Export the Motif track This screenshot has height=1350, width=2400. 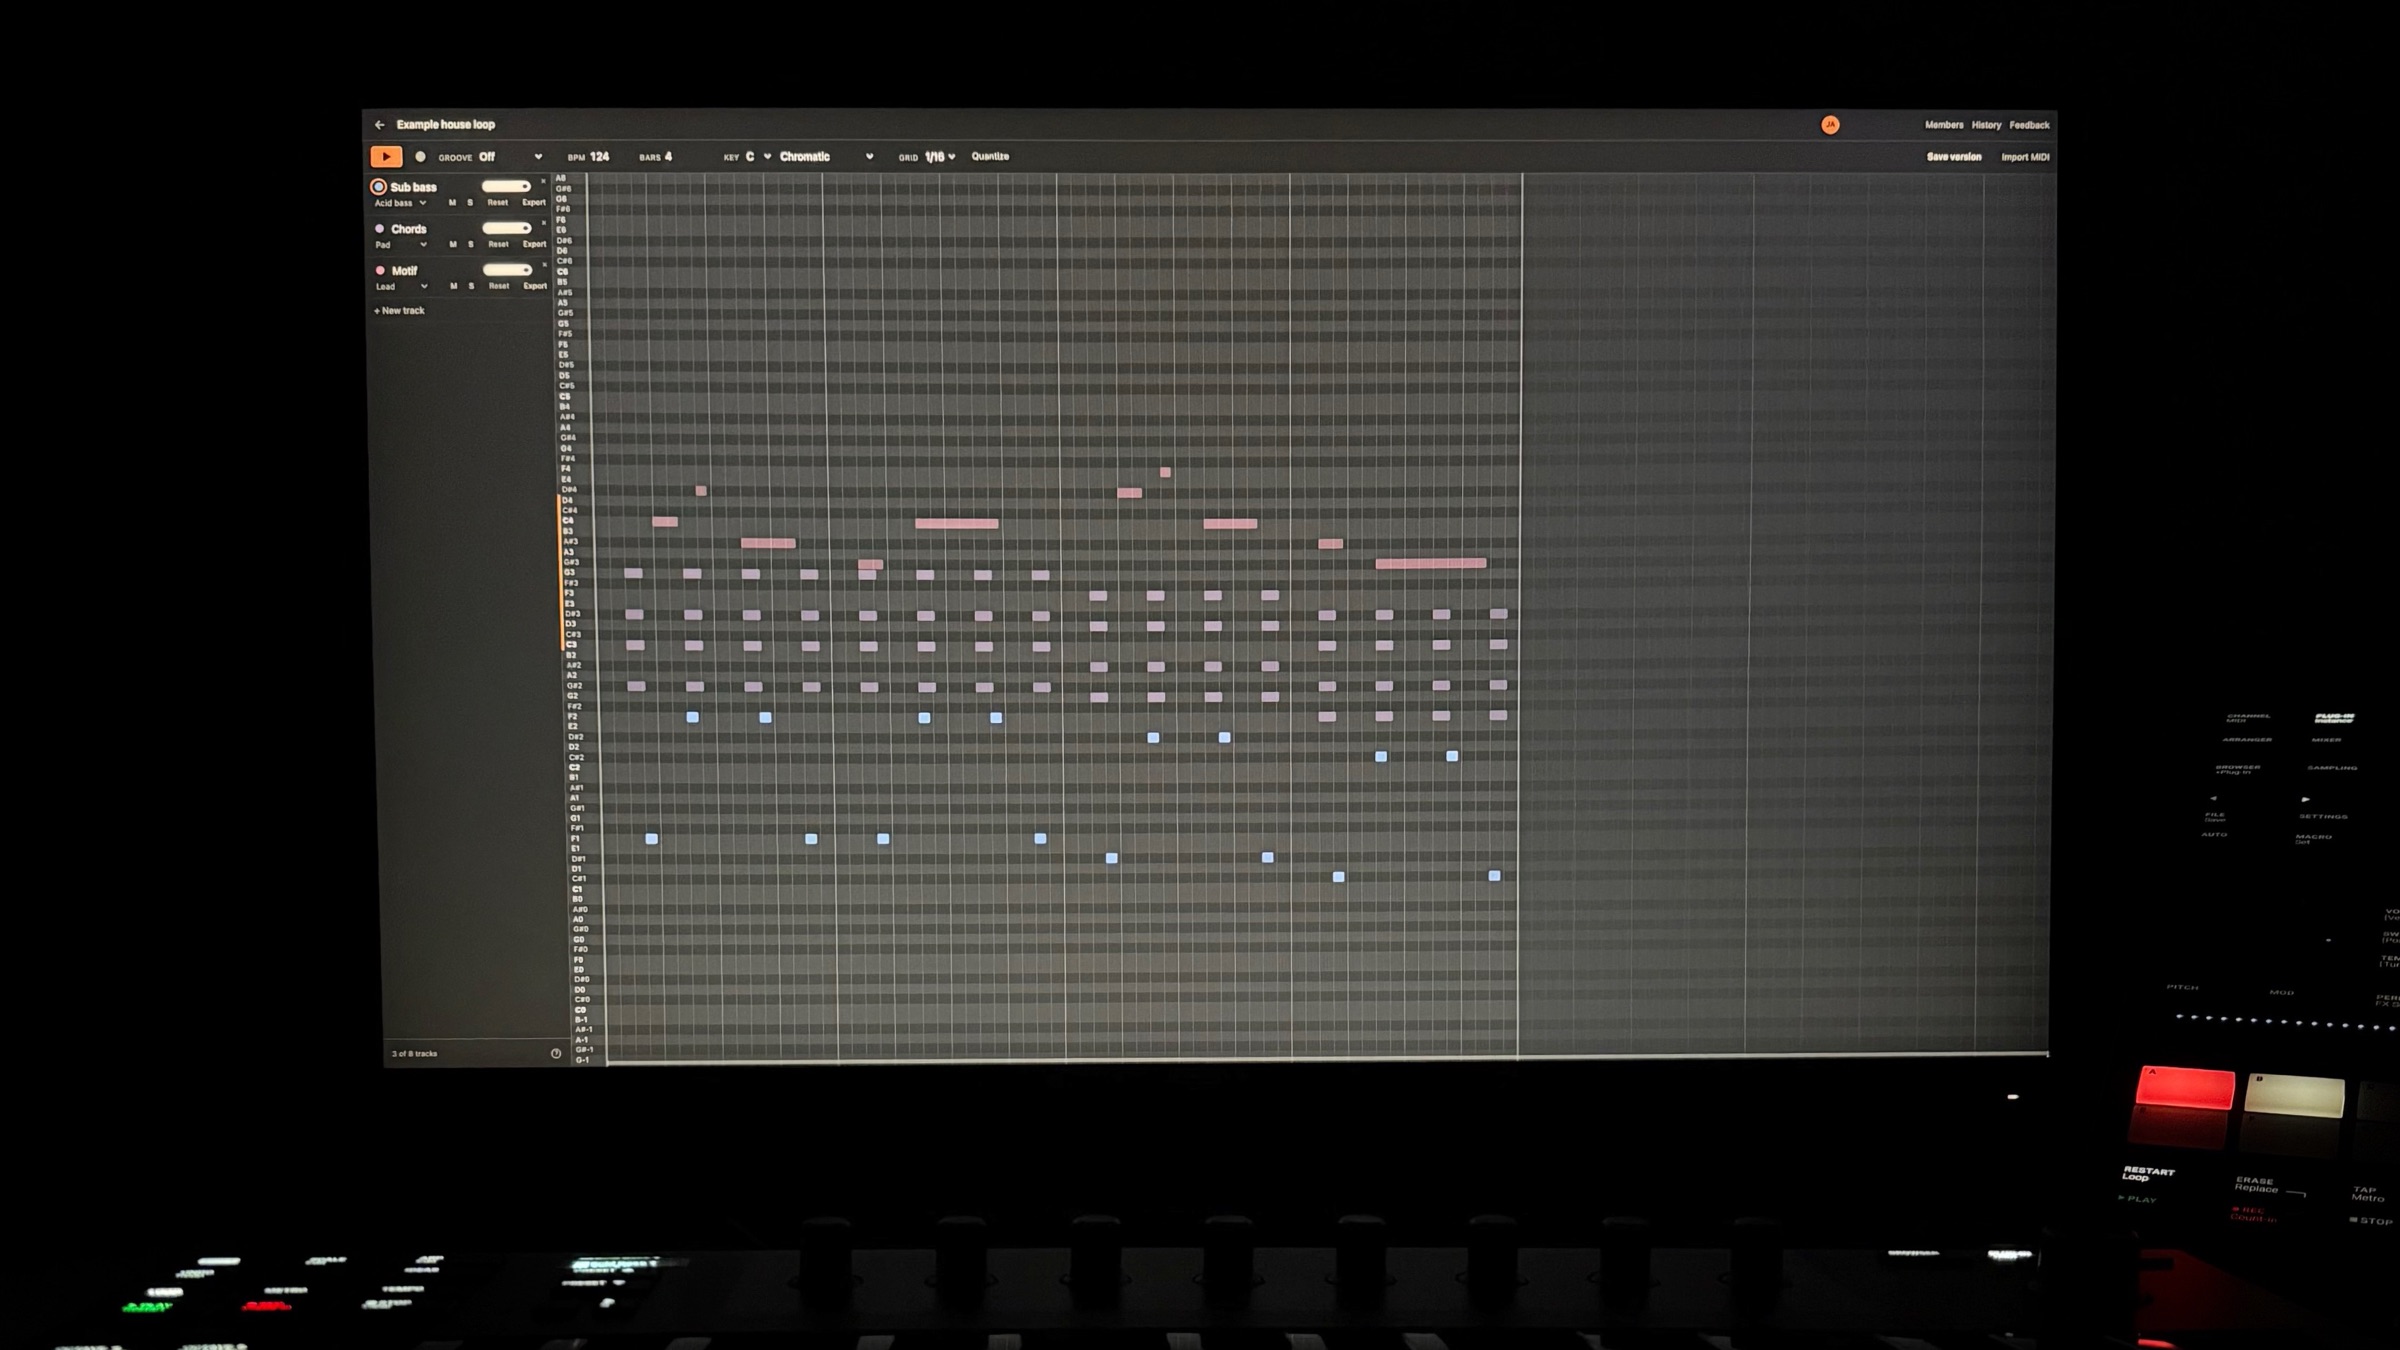tap(536, 286)
